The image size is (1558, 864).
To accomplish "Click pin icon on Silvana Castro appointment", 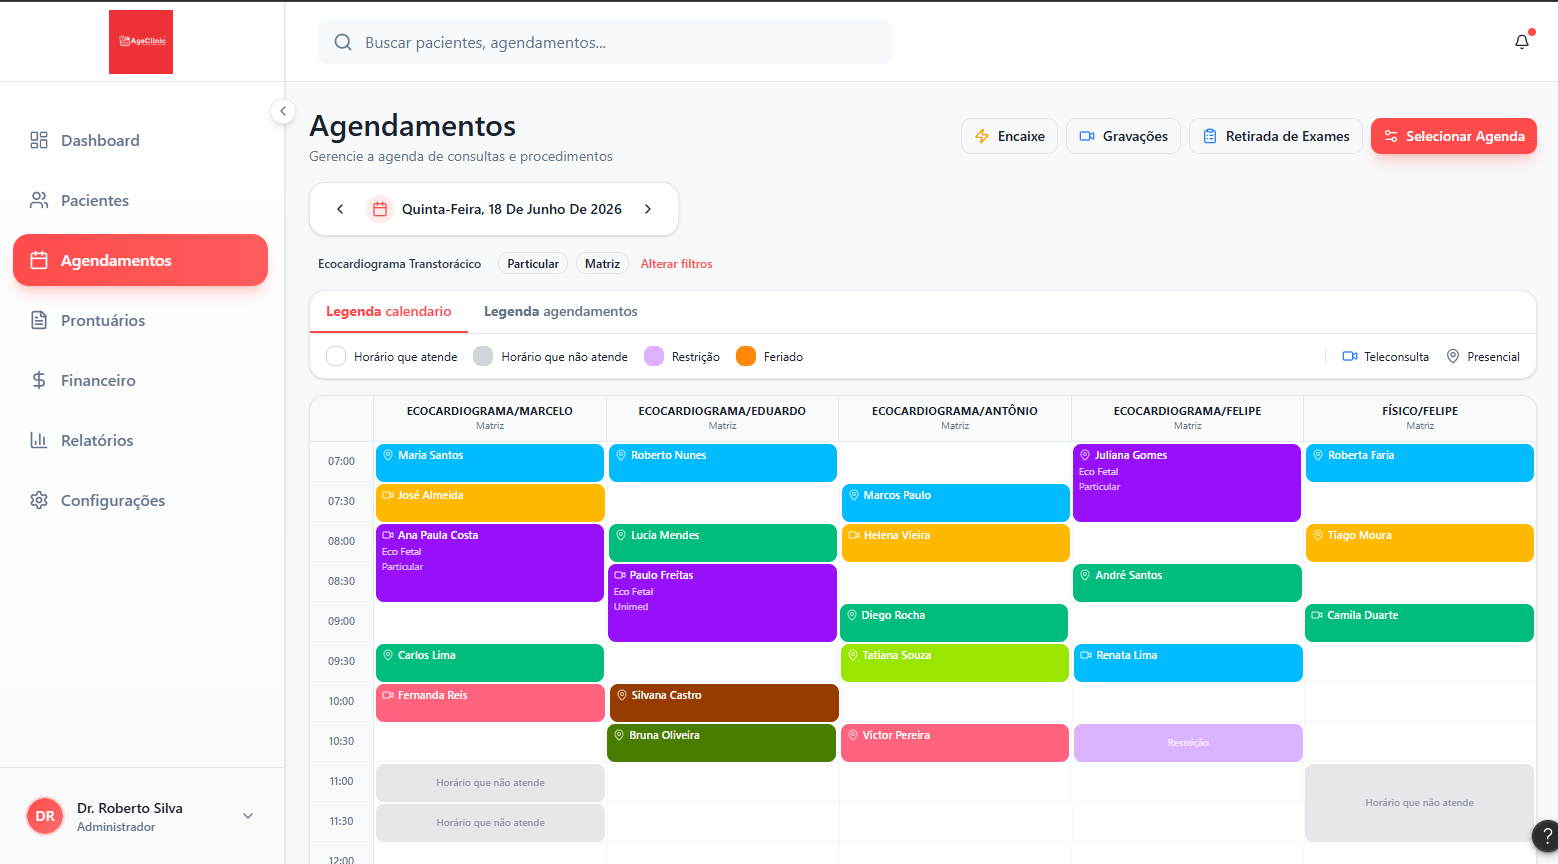I will coord(622,695).
